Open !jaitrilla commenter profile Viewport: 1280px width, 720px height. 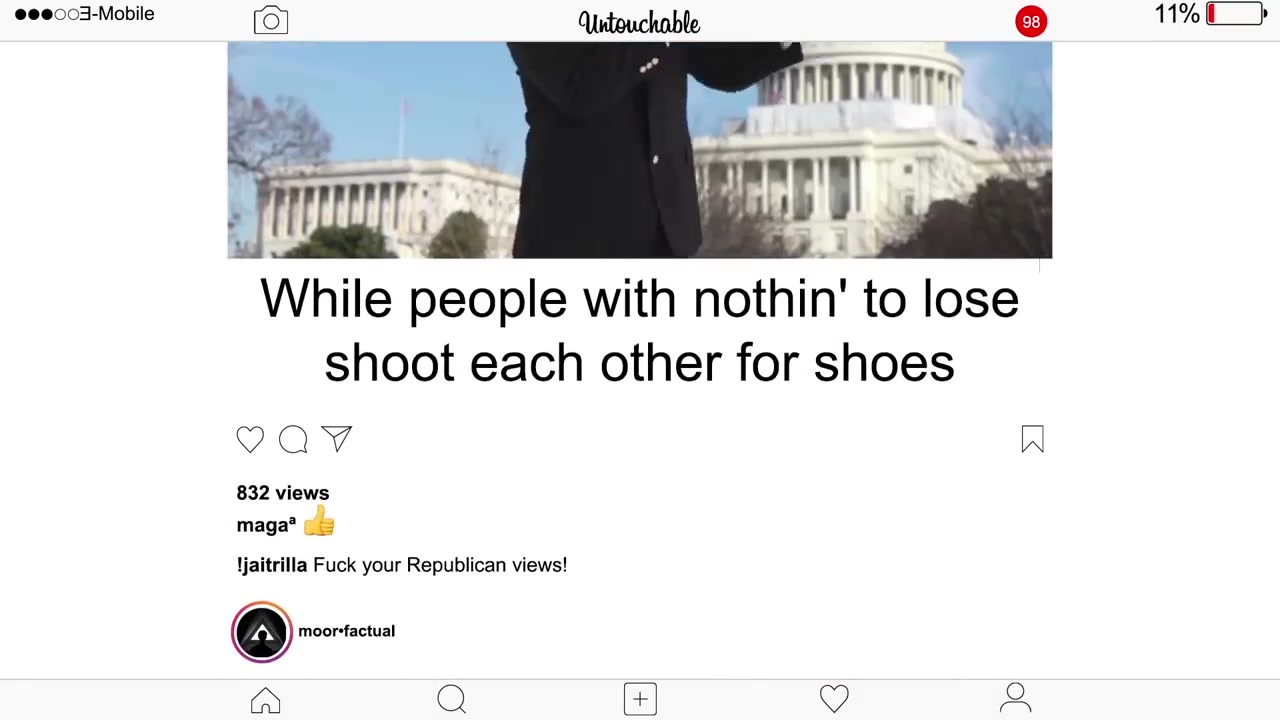click(272, 565)
